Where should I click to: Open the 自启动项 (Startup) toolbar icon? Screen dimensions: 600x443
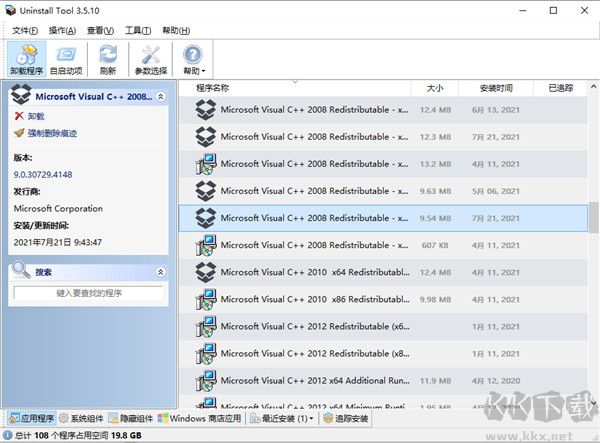click(67, 56)
